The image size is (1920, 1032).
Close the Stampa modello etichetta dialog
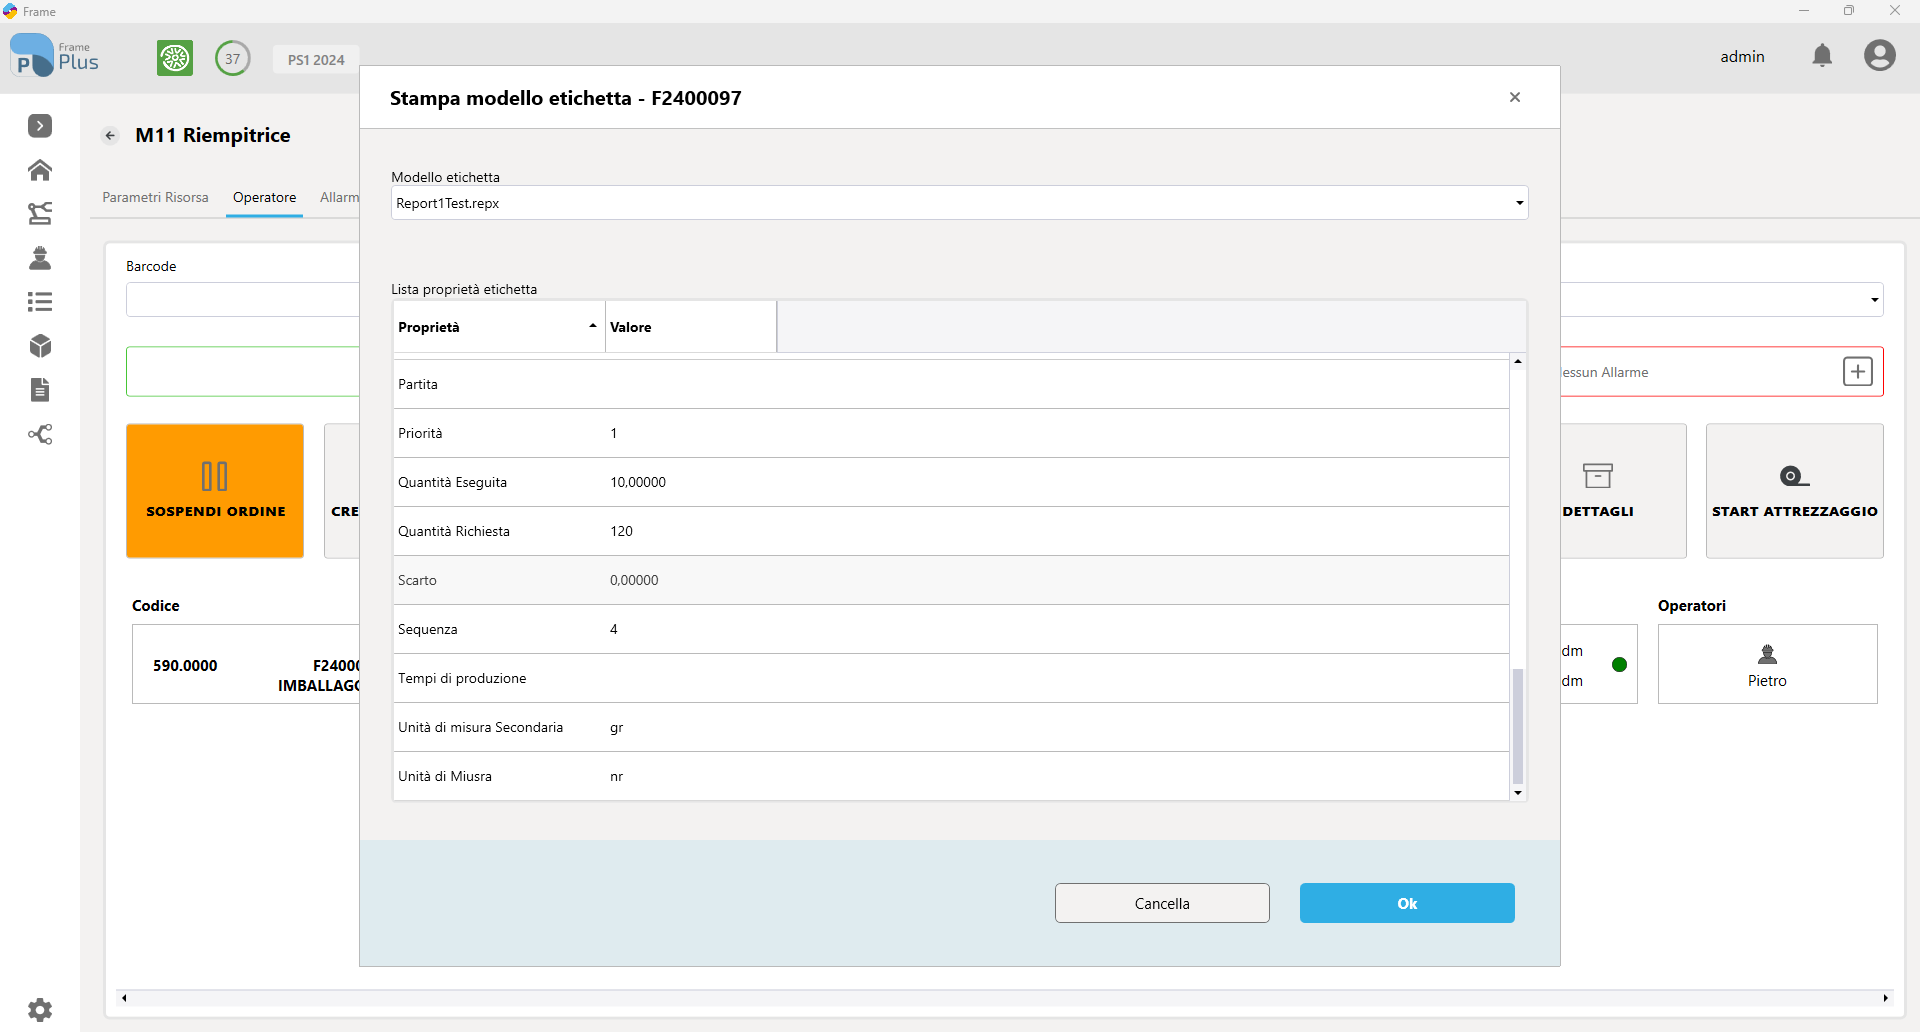click(1515, 97)
